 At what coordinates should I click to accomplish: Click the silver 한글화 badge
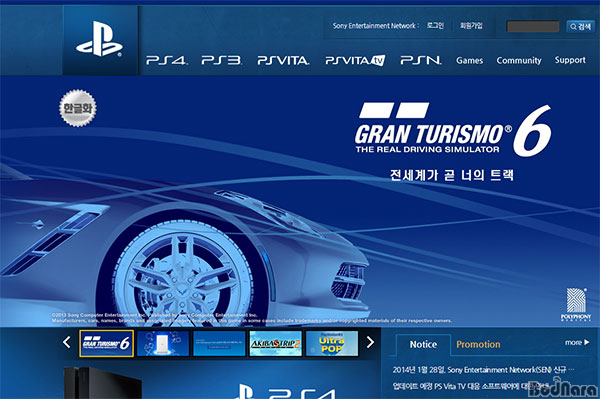78,108
